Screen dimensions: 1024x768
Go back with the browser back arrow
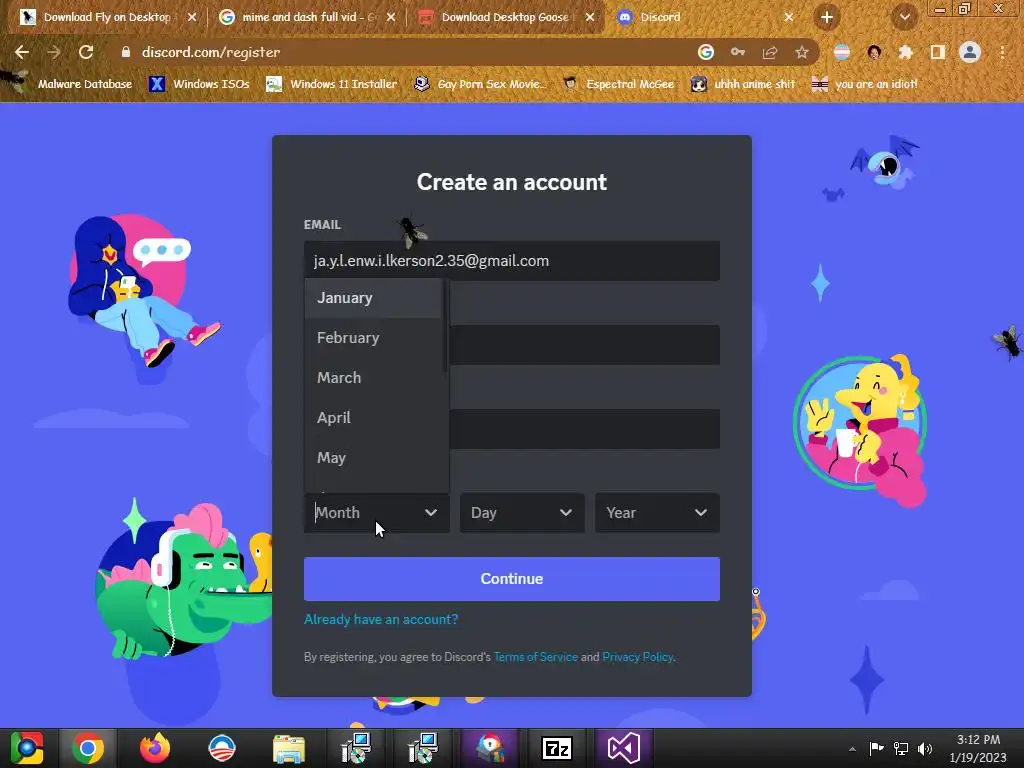point(22,52)
